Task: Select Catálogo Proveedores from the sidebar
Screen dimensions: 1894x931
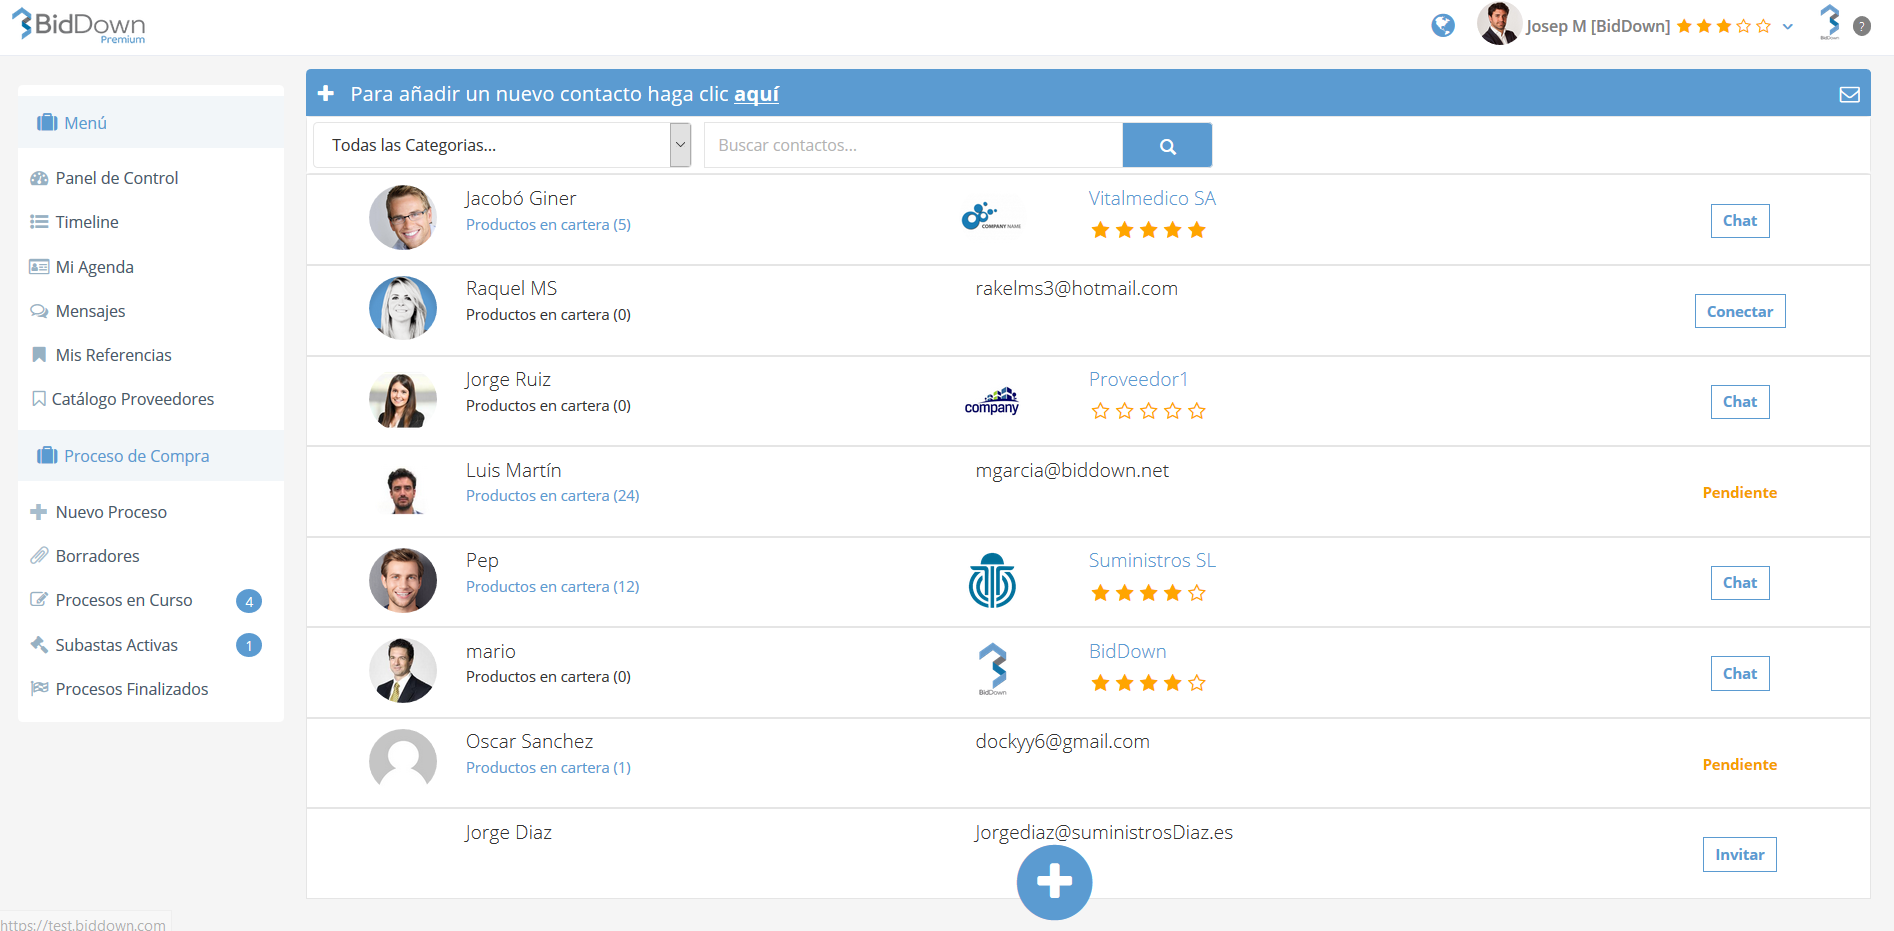Action: [132, 399]
